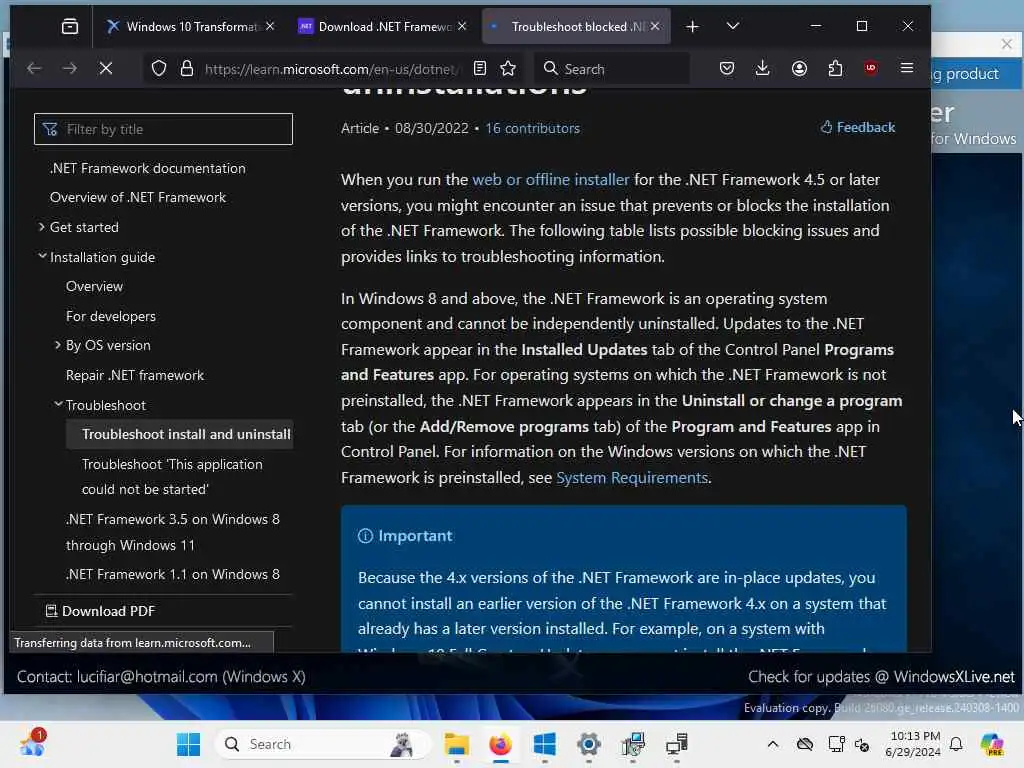Open uBlock Origin extension icon

871,68
